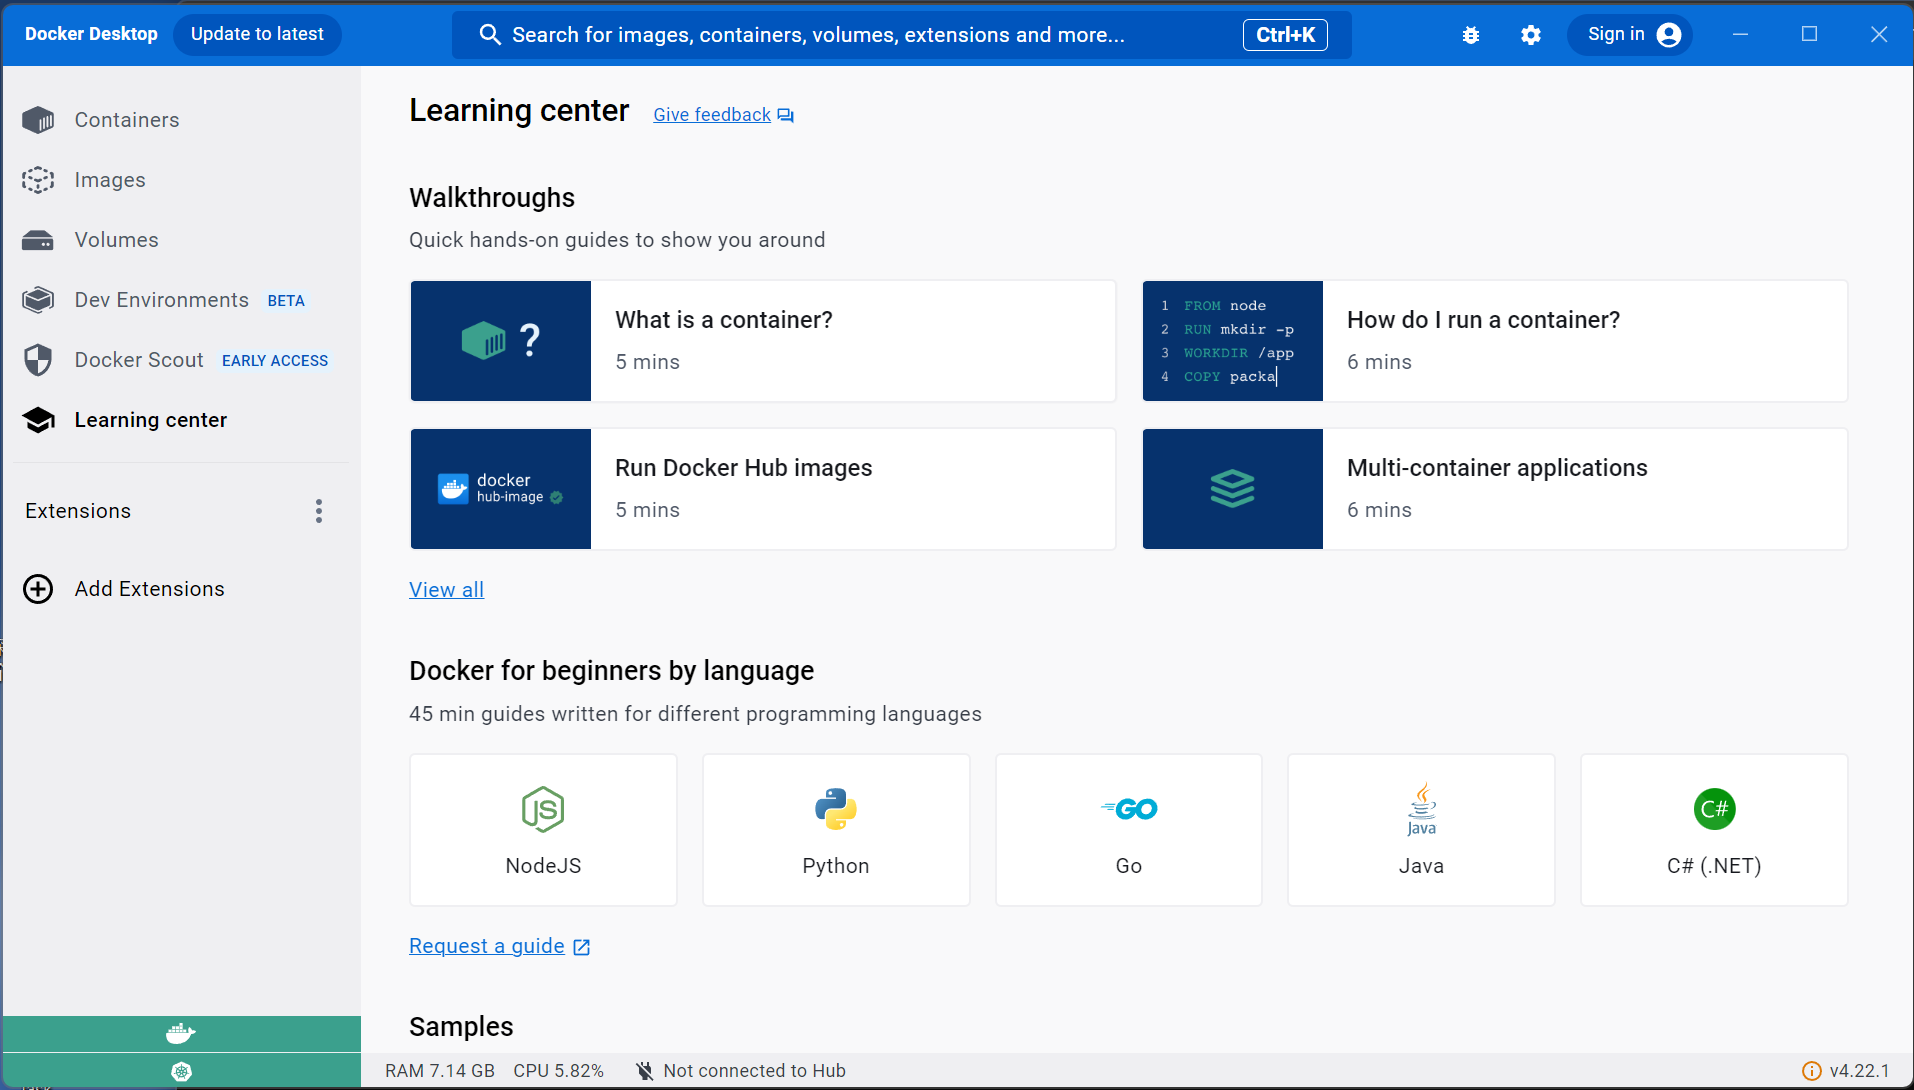Click the Docker whale engine status indicator
1914x1090 pixels.
click(x=181, y=1033)
